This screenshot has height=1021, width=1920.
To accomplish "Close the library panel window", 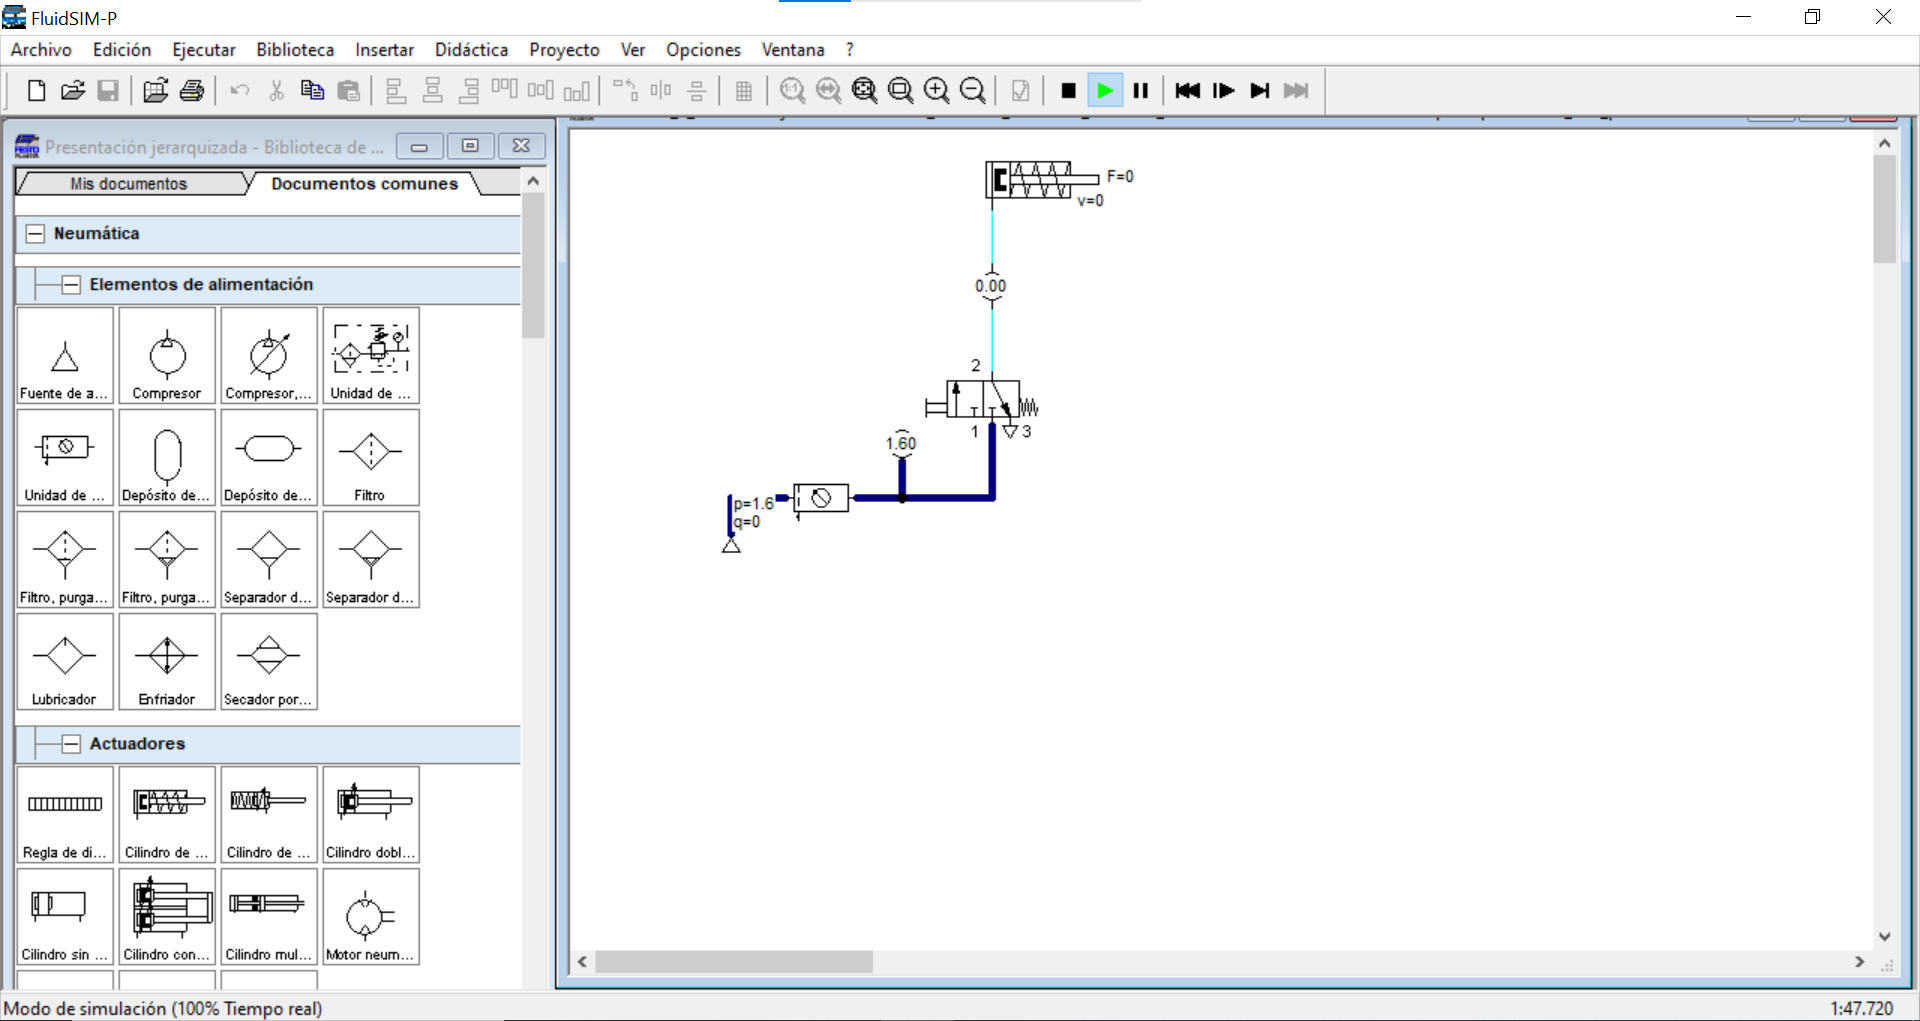I will 521,146.
